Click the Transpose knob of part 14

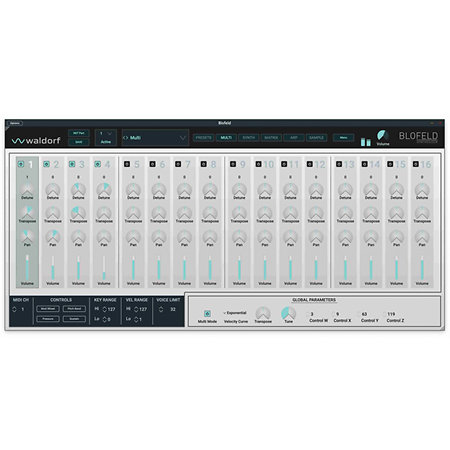point(371,212)
